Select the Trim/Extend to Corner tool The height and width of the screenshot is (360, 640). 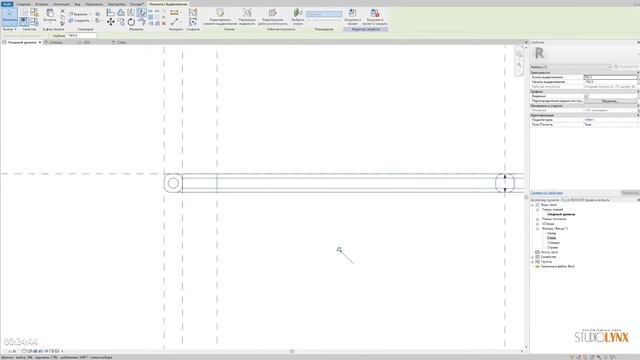click(x=141, y=22)
